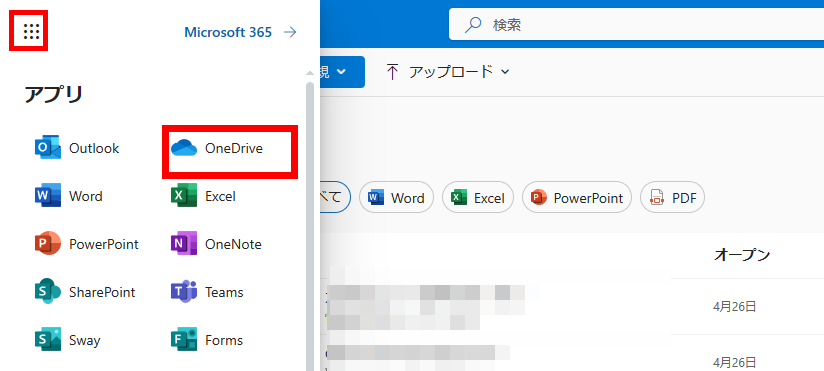Open SharePoint from the app list
This screenshot has width=824, height=371.
(x=85, y=292)
